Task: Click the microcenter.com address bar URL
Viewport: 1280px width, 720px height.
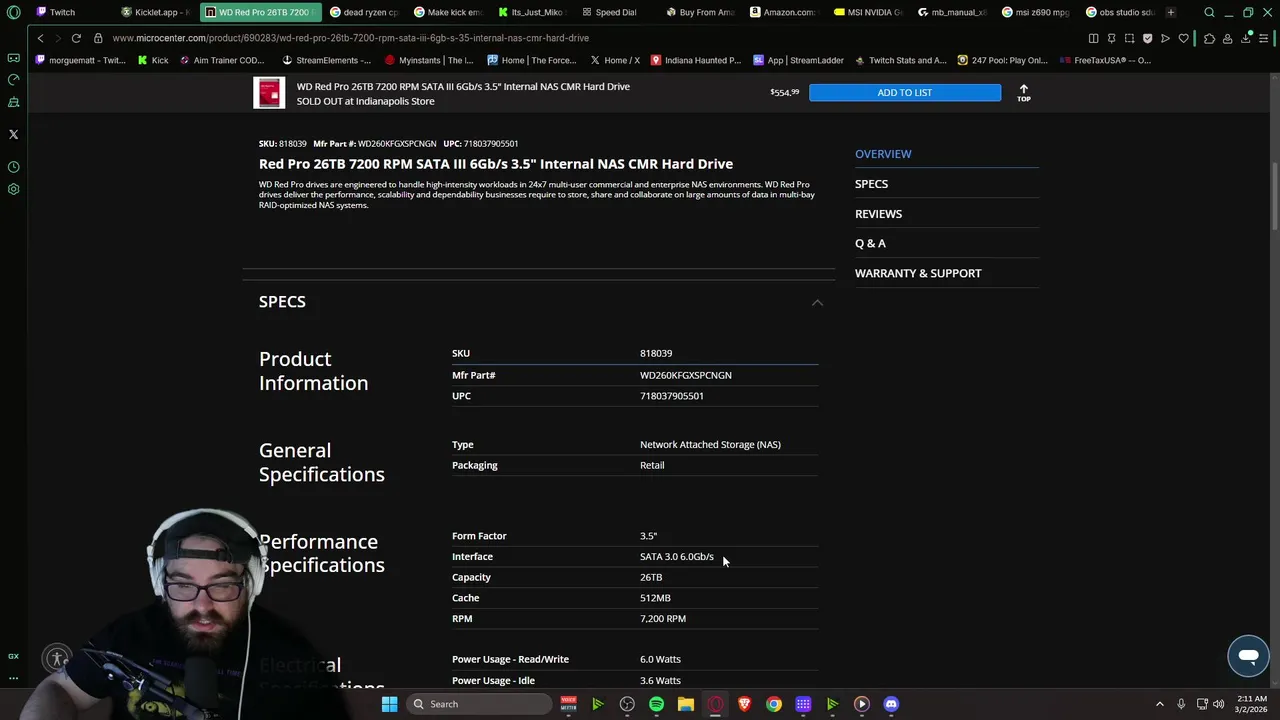Action: 350,38
